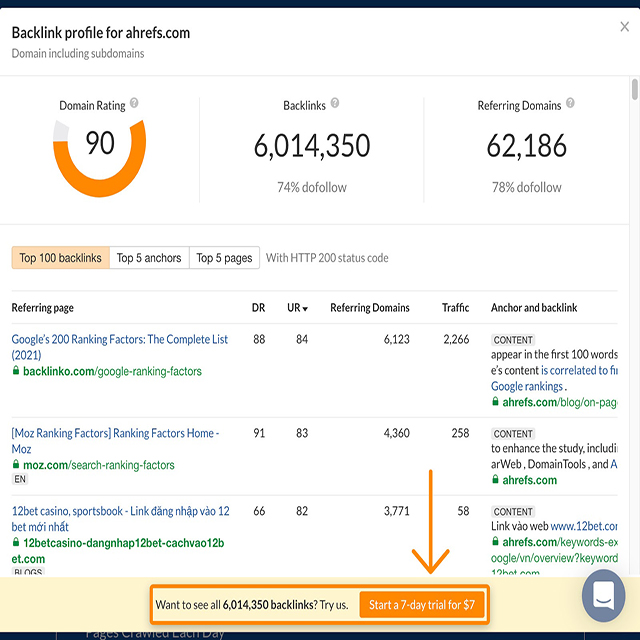Open backlinko.com/google-ranking-factors URL

[112, 371]
